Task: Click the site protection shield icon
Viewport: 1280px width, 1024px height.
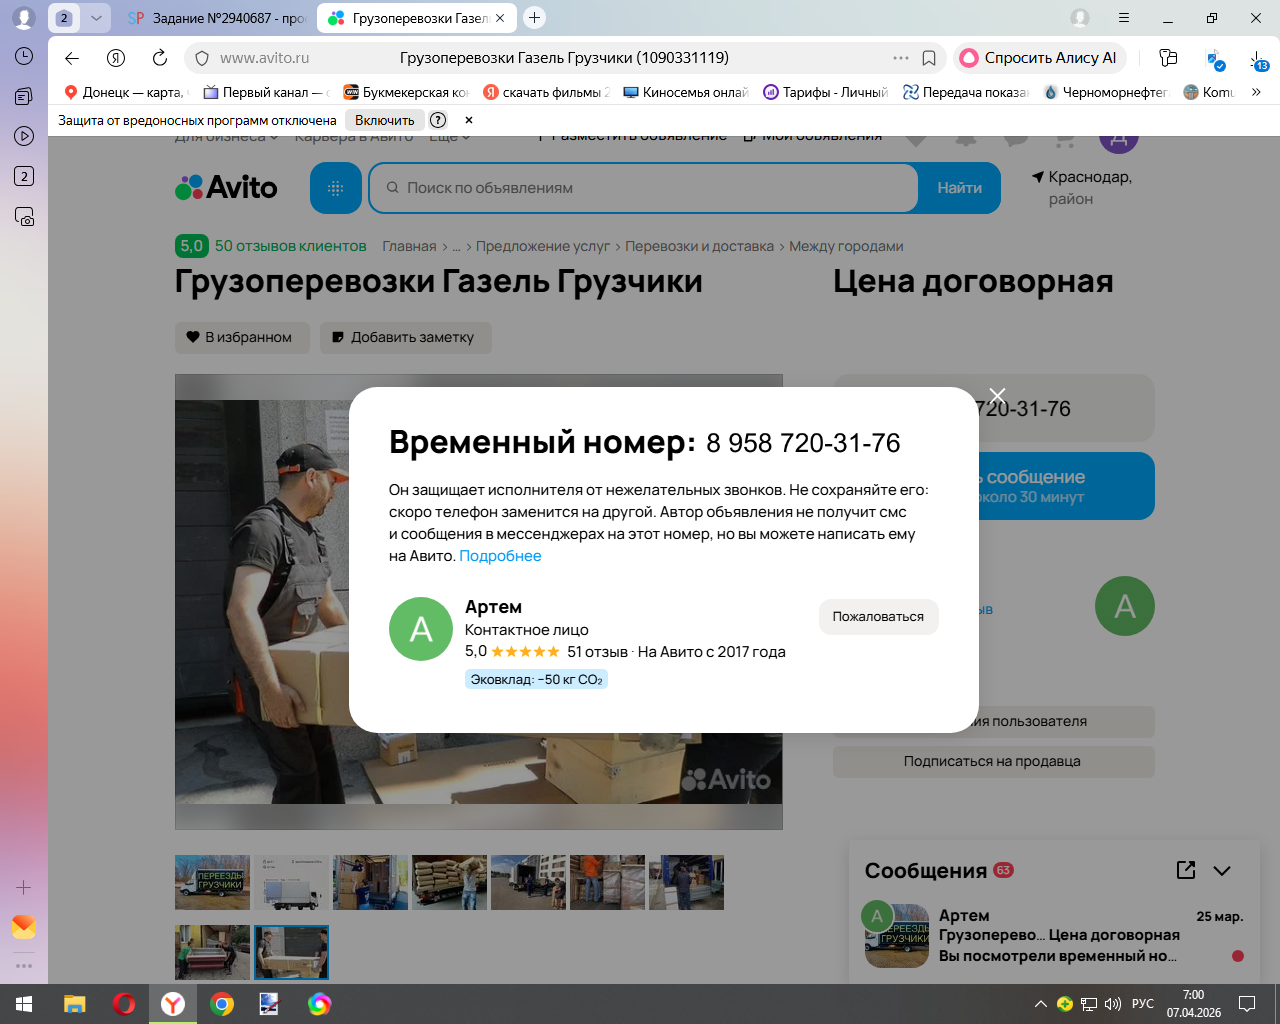Action: click(x=202, y=58)
